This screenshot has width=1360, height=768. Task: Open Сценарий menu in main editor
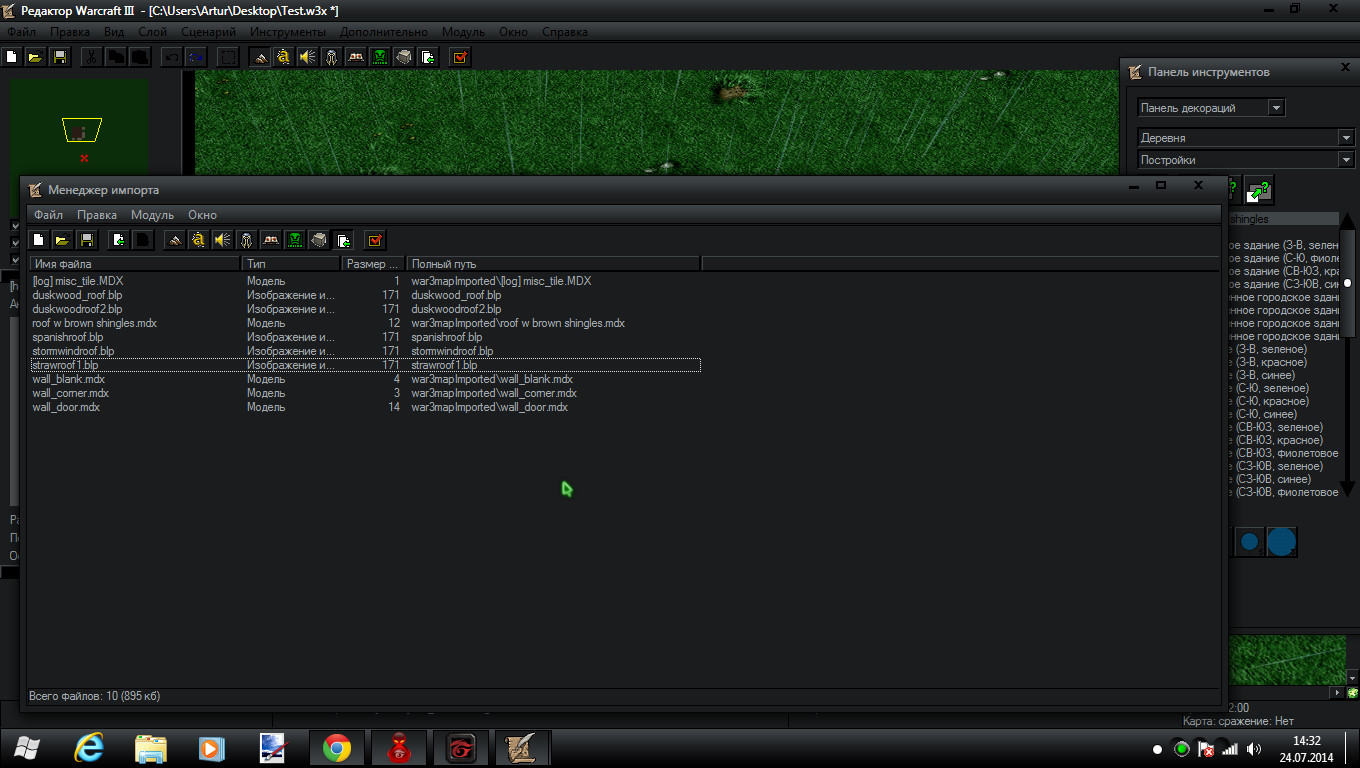click(208, 32)
